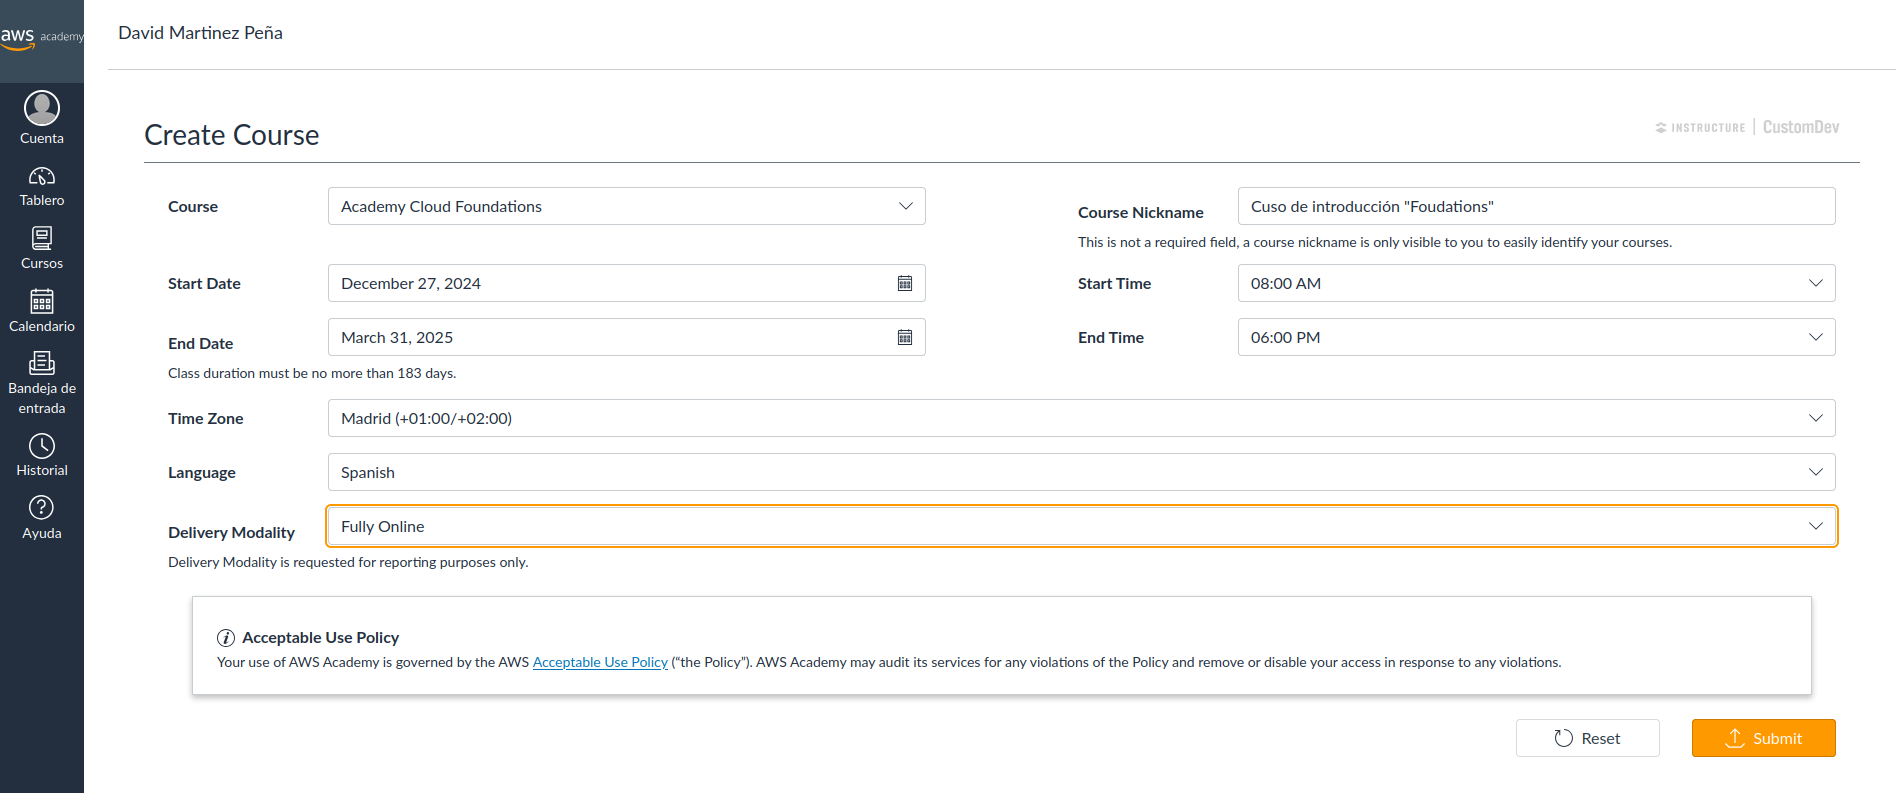The width and height of the screenshot is (1900, 793).
Task: Open the Start Time dropdown
Action: [x=1535, y=284]
